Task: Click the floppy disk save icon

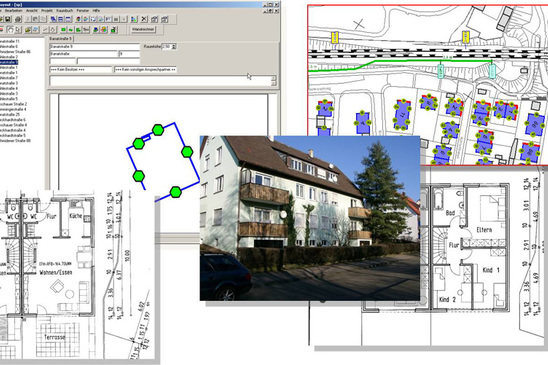Action: click(7, 19)
